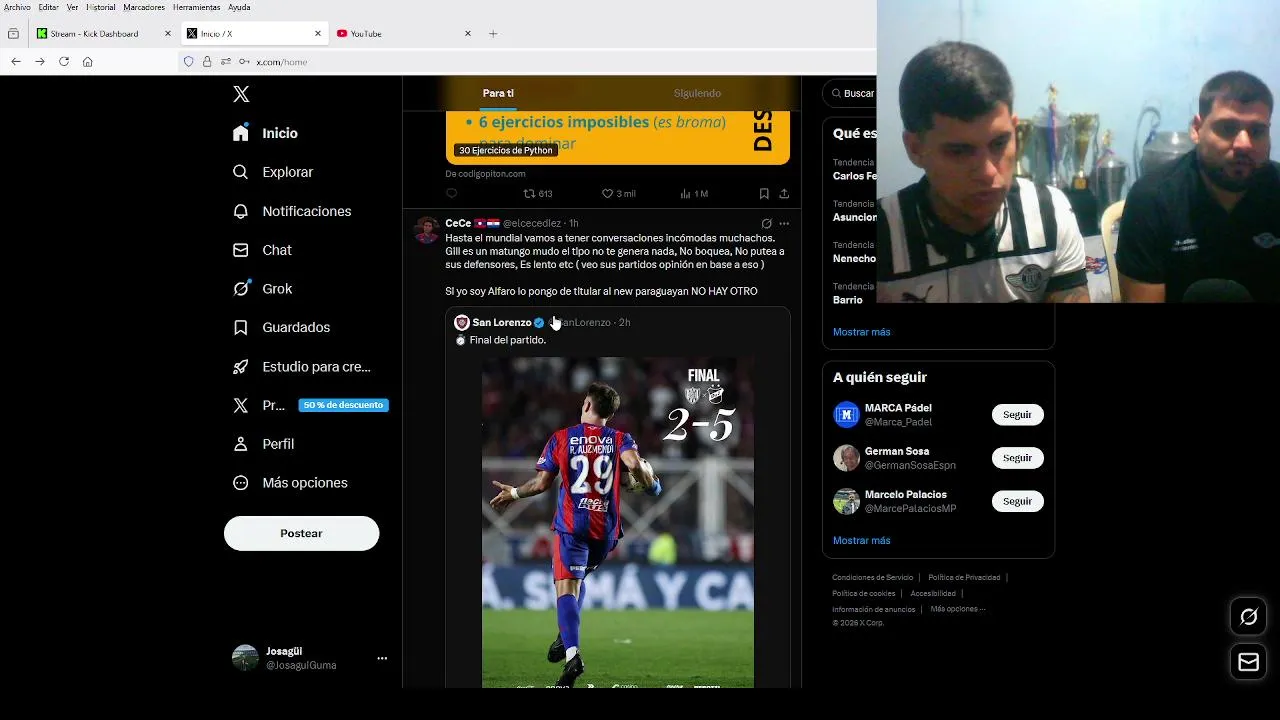Follow Marcelo Palacios
This screenshot has height=720, width=1280.
point(1017,501)
